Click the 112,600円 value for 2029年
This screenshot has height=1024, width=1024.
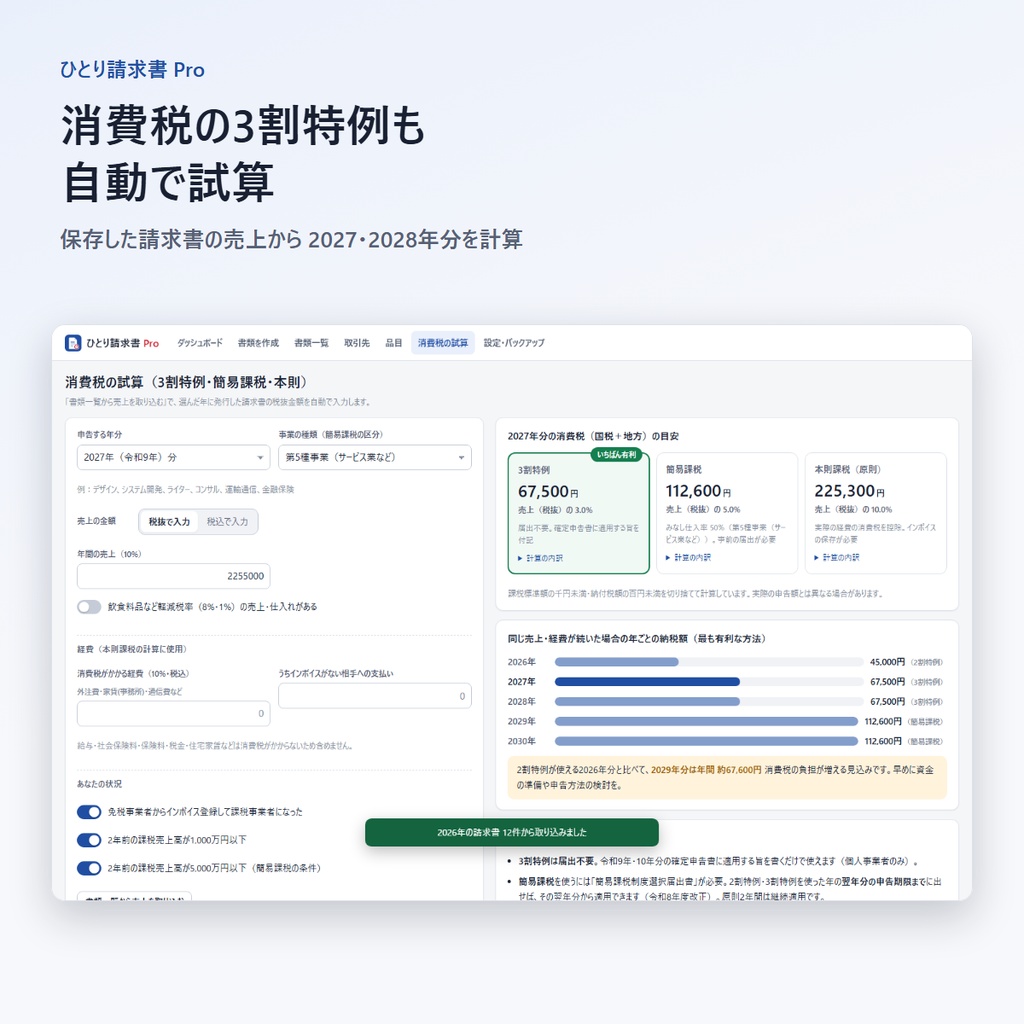883,722
